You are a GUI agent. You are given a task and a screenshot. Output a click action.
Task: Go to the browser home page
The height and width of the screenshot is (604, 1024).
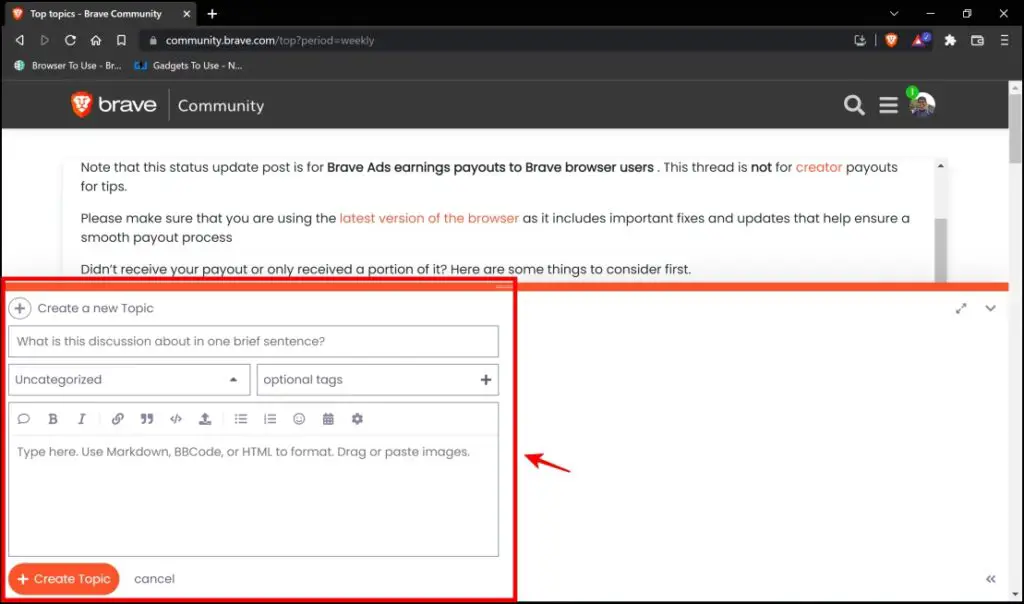[x=96, y=40]
